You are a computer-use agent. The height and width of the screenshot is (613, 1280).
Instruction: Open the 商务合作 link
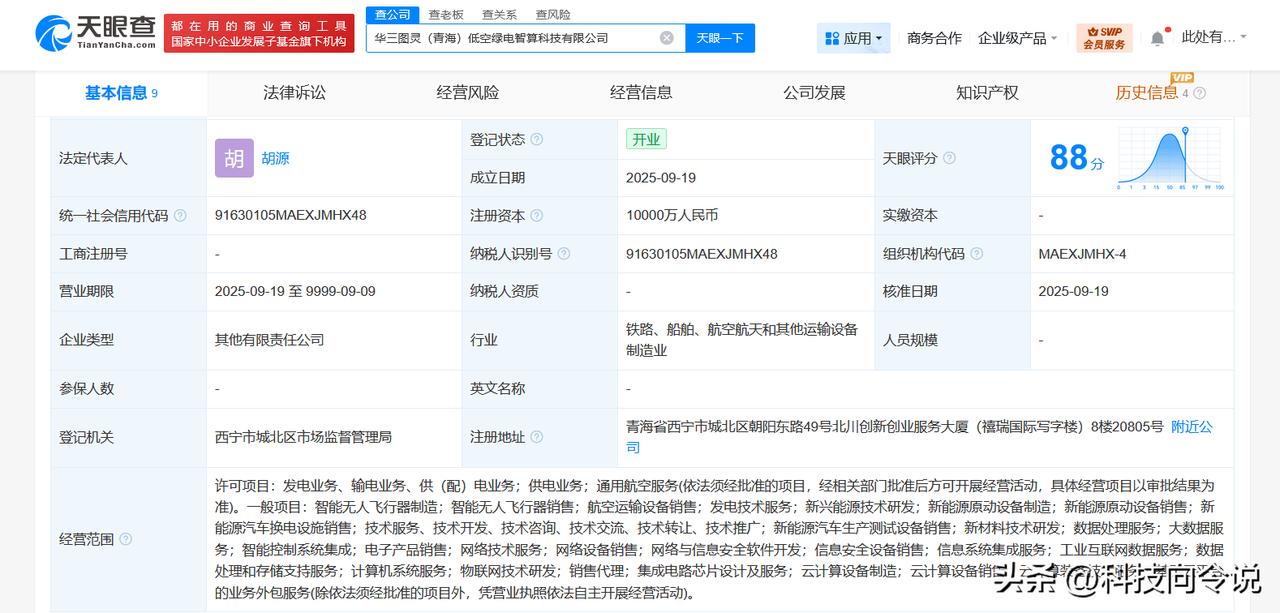[934, 38]
